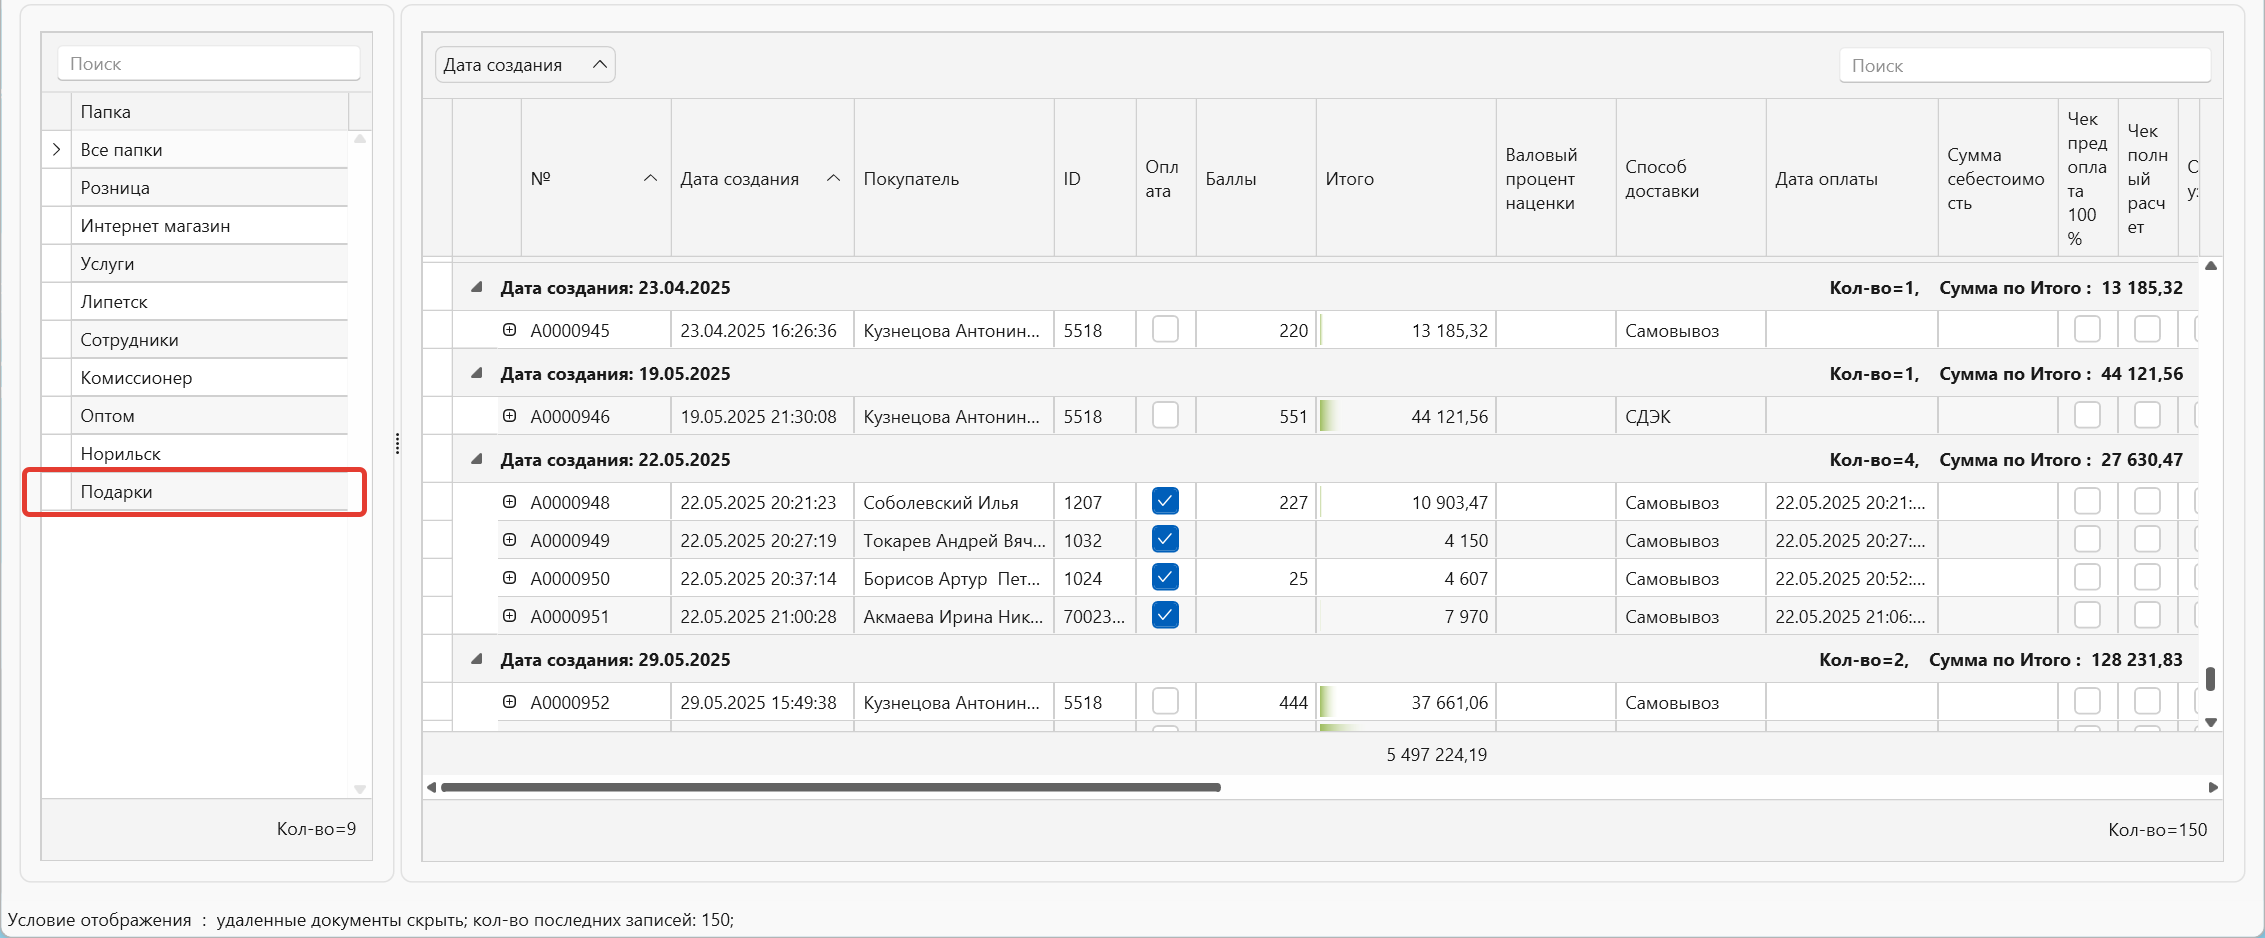2265x938 pixels.
Task: Click the vertical splitter dots between panels
Action: tap(397, 444)
